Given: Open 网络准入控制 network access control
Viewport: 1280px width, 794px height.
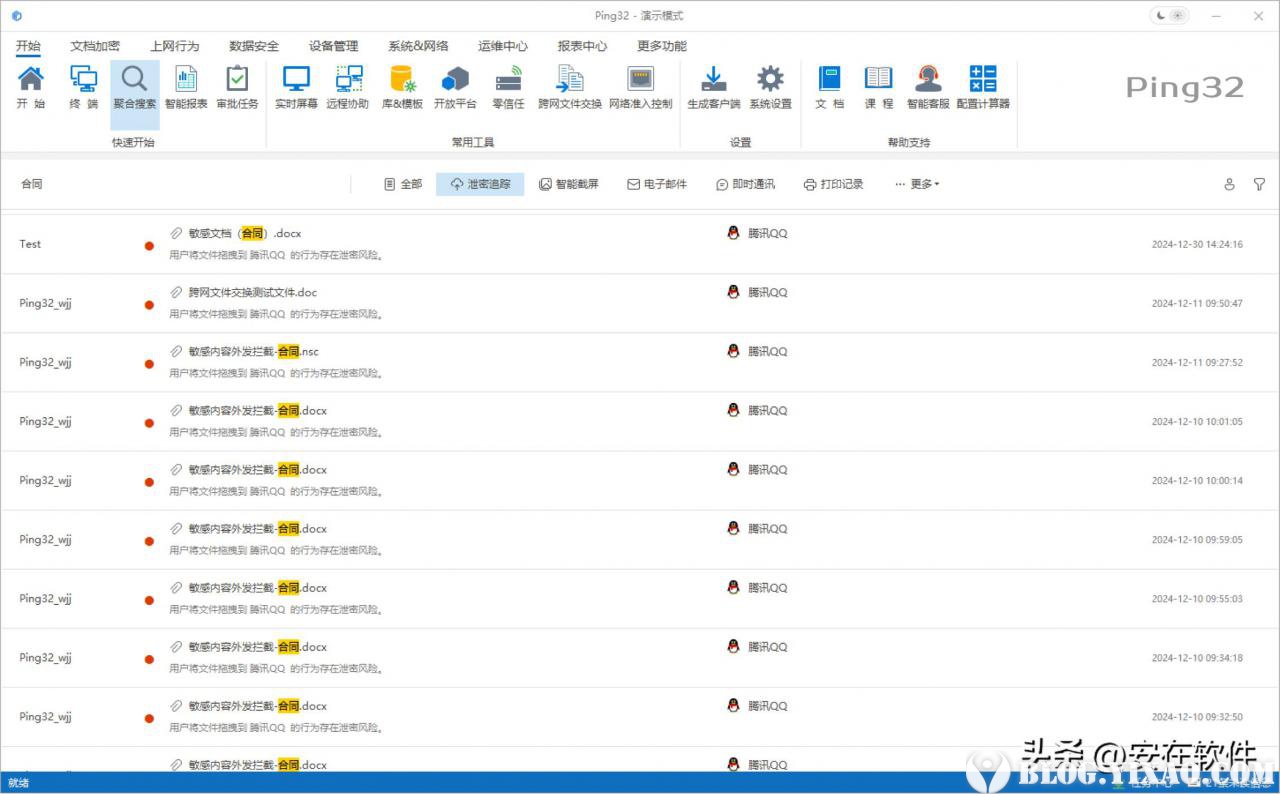Looking at the screenshot, I should point(640,87).
